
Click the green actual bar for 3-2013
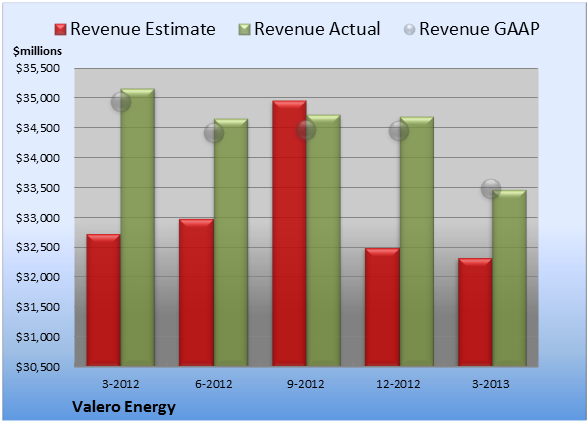pos(509,278)
